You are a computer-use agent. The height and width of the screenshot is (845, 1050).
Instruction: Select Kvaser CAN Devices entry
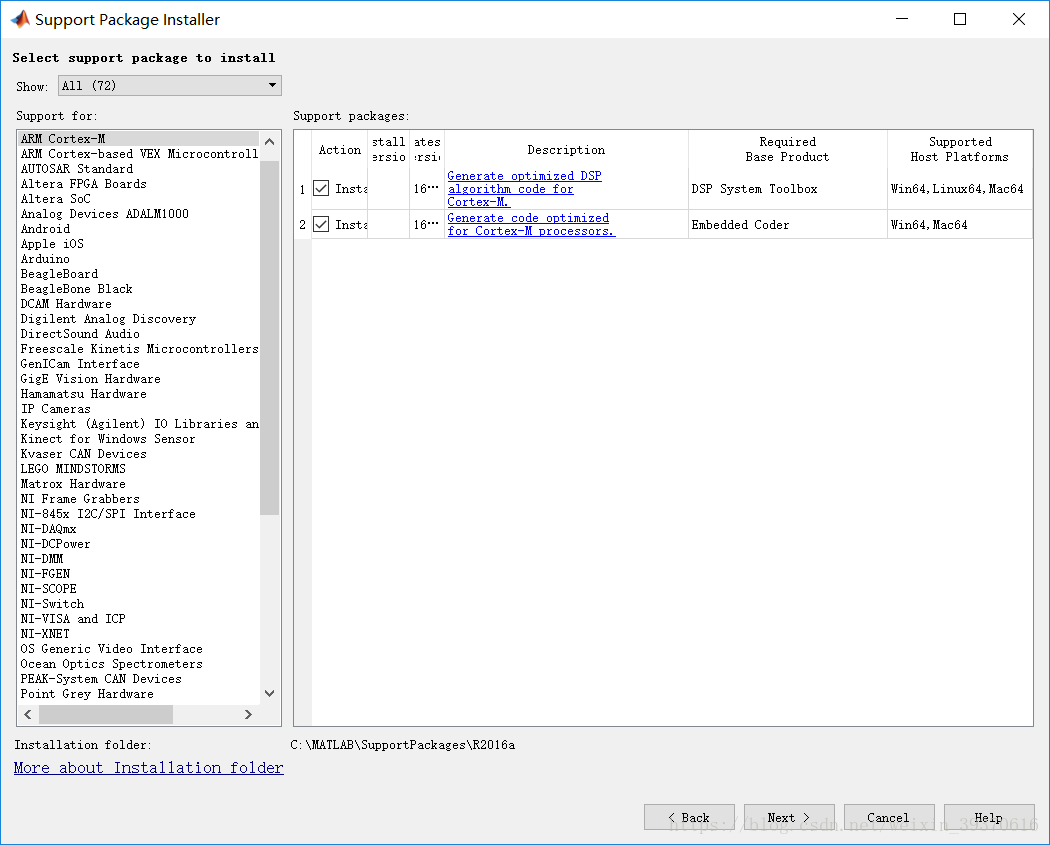(x=139, y=454)
